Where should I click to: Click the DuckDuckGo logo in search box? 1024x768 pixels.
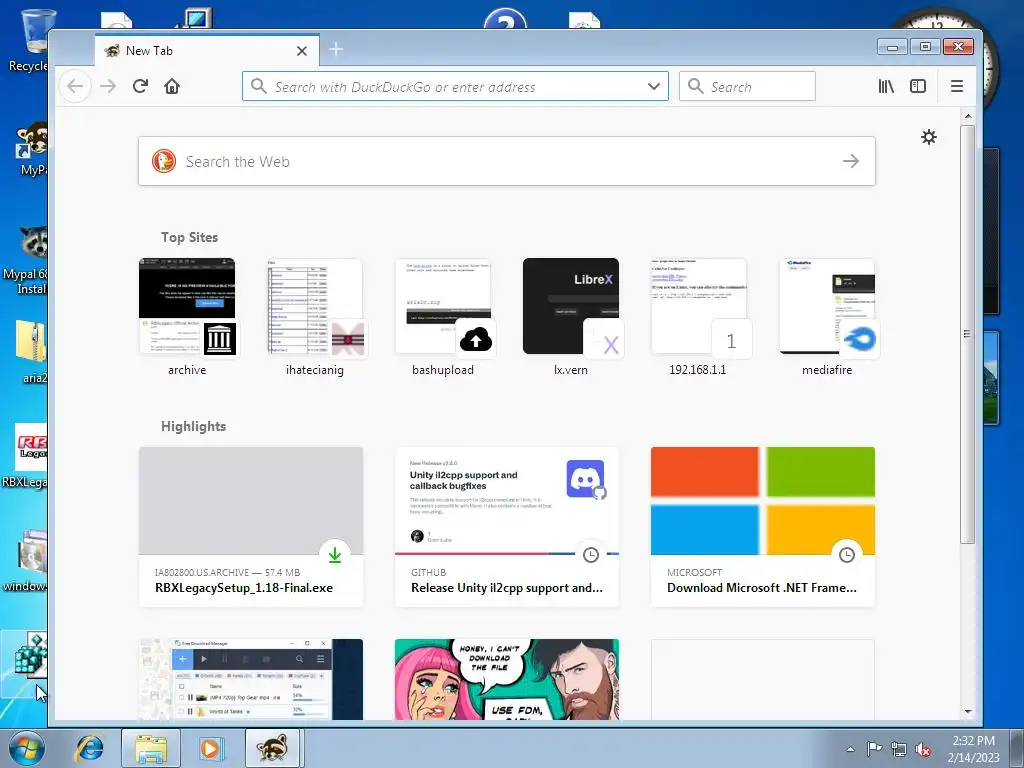click(x=164, y=161)
